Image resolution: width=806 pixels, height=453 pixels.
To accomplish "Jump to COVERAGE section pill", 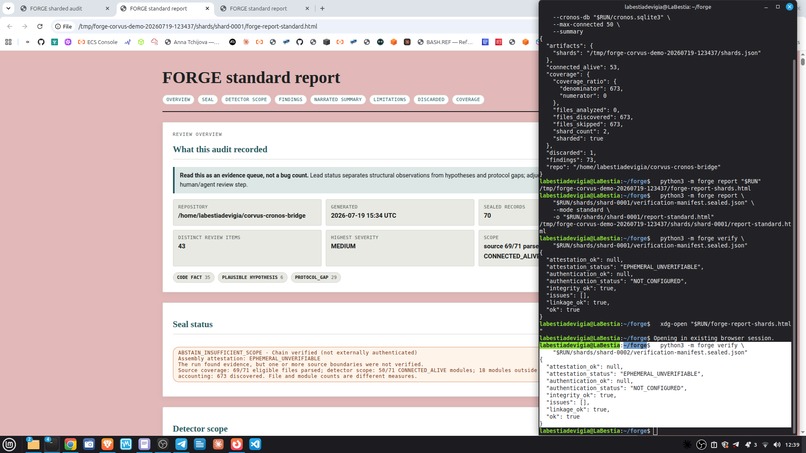I will [x=468, y=99].
